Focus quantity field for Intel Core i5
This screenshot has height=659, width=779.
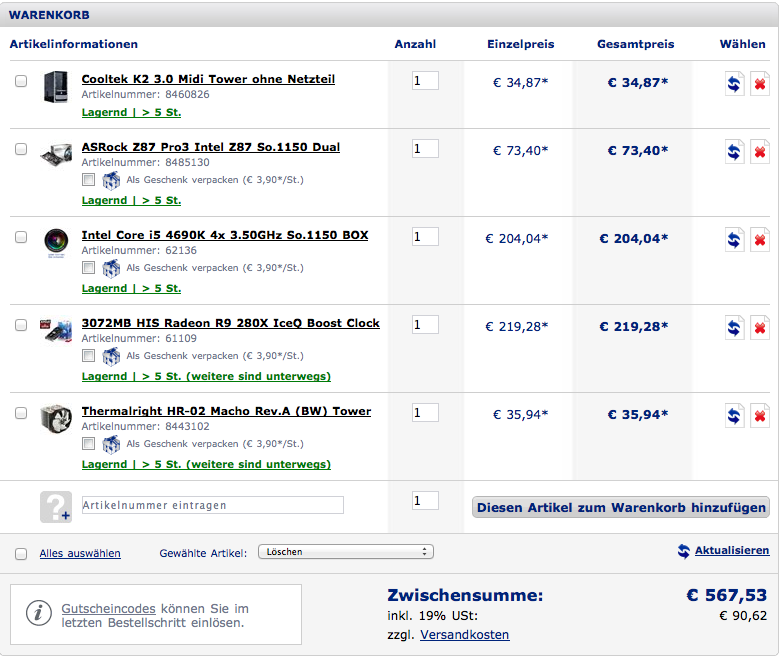click(x=425, y=237)
